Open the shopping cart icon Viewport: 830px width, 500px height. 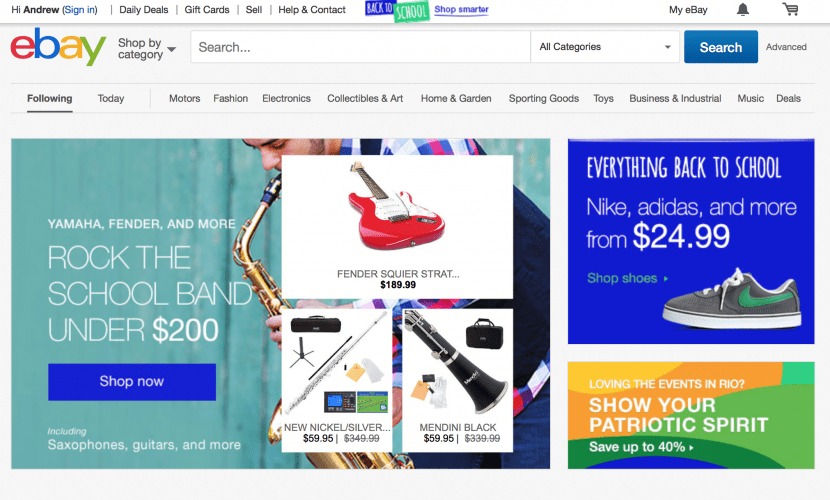[790, 9]
